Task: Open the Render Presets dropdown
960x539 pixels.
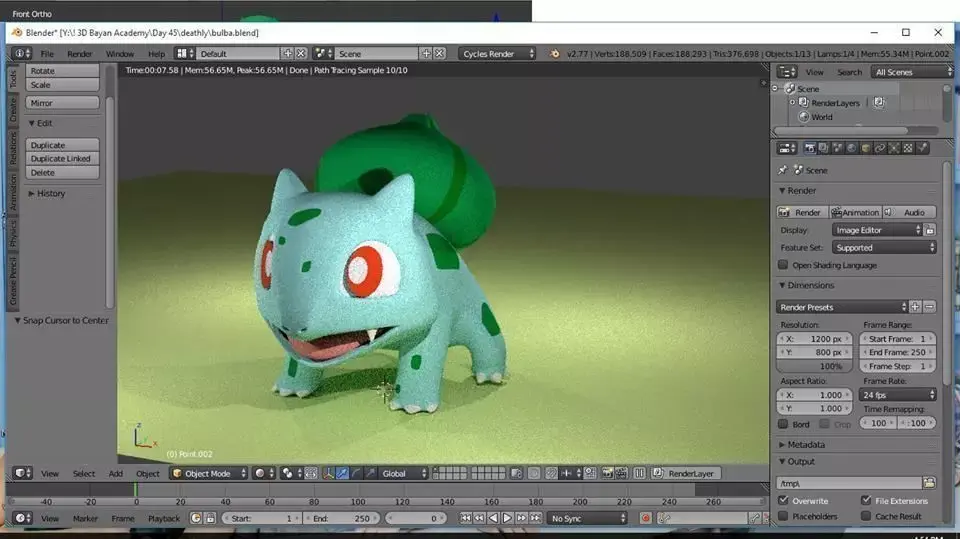Action: click(x=842, y=307)
